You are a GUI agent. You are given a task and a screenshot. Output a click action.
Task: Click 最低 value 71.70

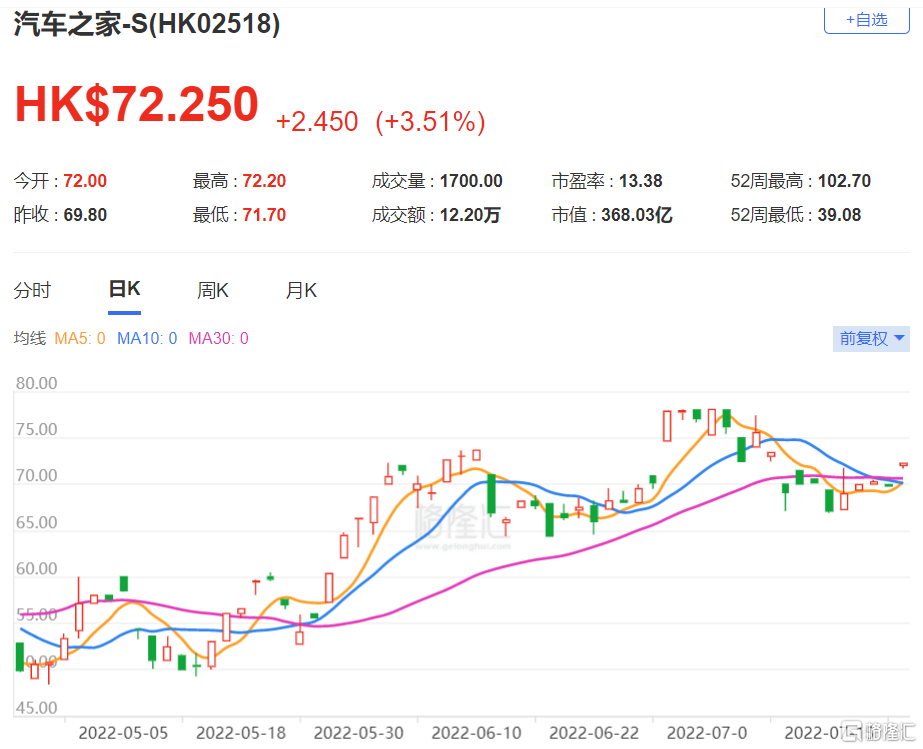click(x=264, y=215)
